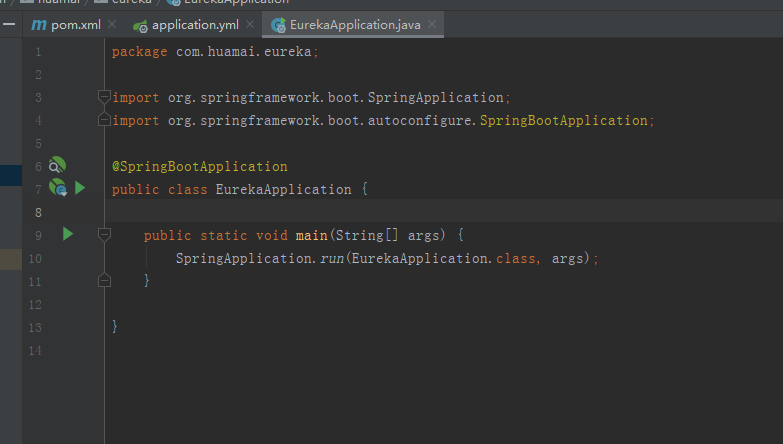Click the 'eureka' breadcrumb in the navigation bar
The image size is (783, 444).
pos(131,2)
